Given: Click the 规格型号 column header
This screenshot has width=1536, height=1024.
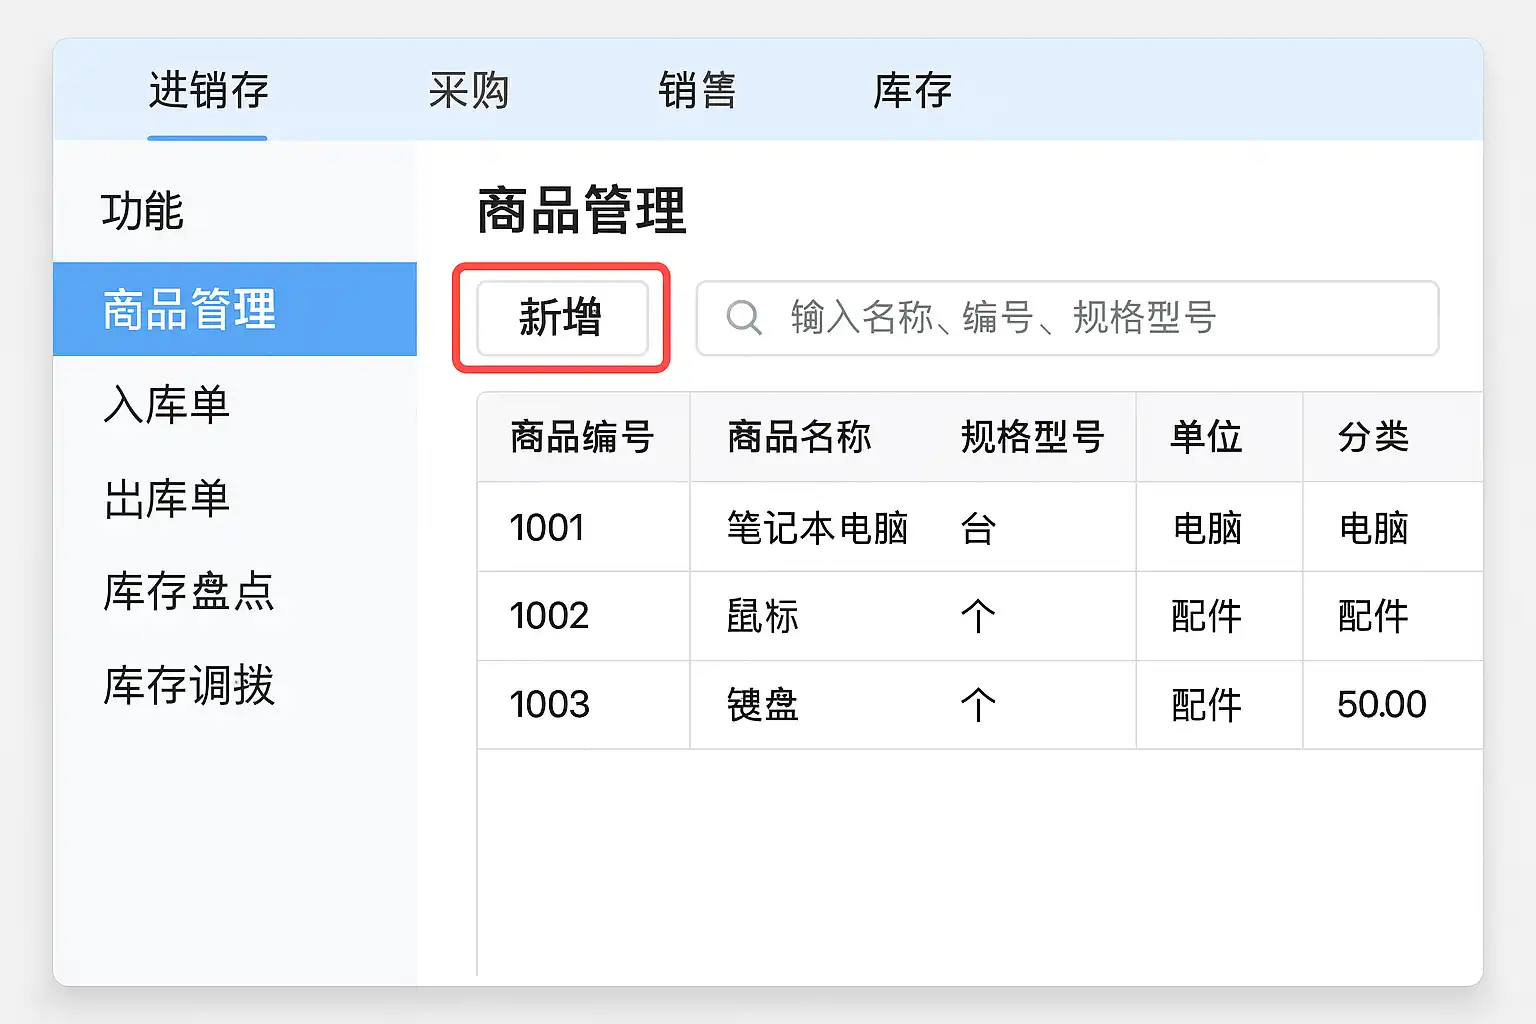Looking at the screenshot, I should (x=1032, y=437).
